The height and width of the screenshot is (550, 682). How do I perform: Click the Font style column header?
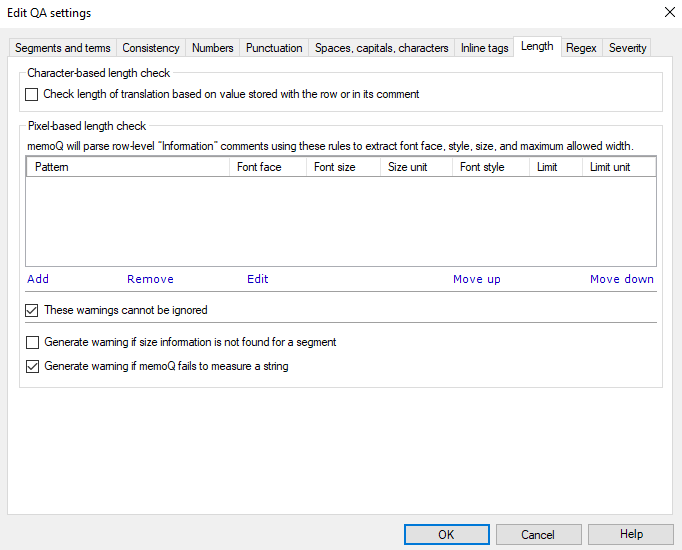[x=491, y=167]
